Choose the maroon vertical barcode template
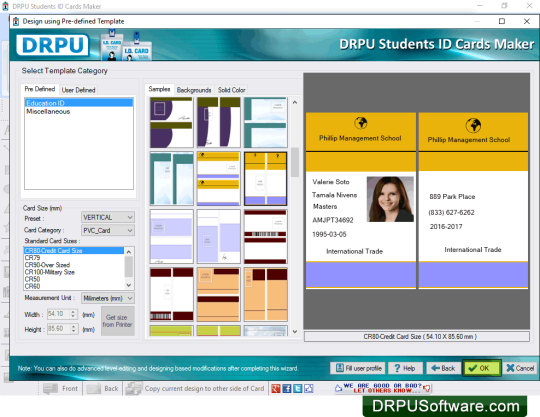 (x=172, y=294)
